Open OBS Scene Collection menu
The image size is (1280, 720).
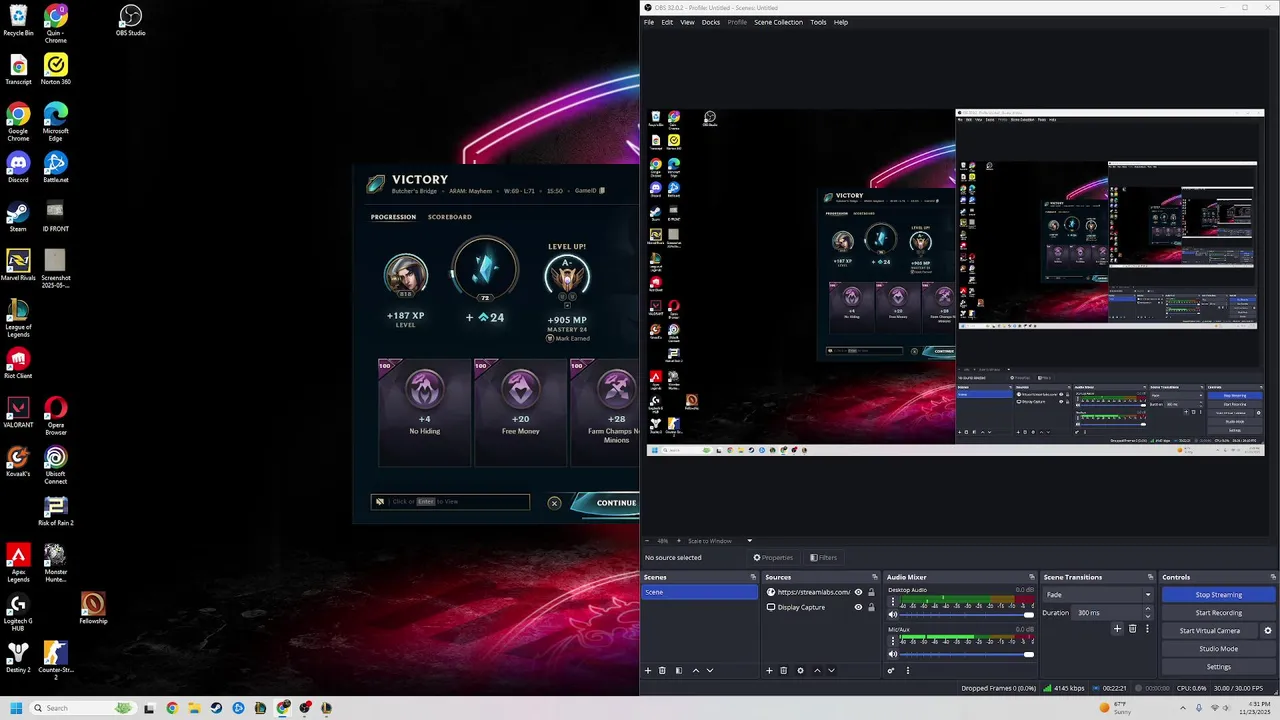778,22
